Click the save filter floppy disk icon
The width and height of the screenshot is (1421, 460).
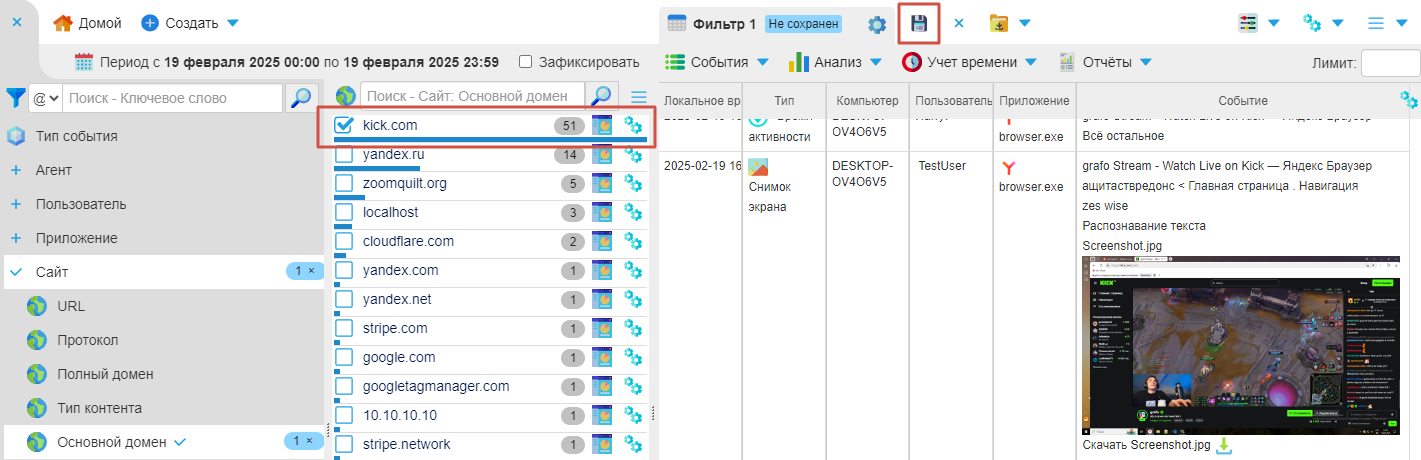[919, 23]
